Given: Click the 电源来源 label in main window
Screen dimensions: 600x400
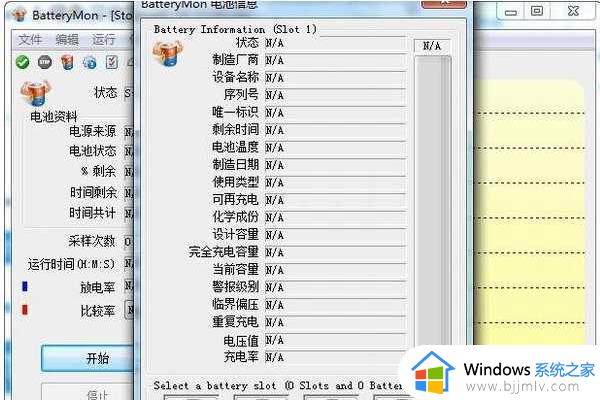Looking at the screenshot, I should tap(92, 131).
